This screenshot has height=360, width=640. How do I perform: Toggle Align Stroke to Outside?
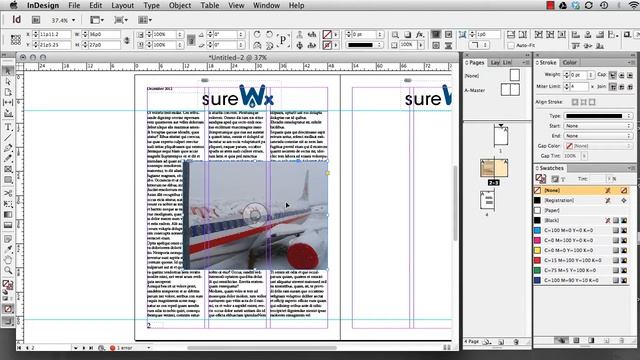[592, 102]
